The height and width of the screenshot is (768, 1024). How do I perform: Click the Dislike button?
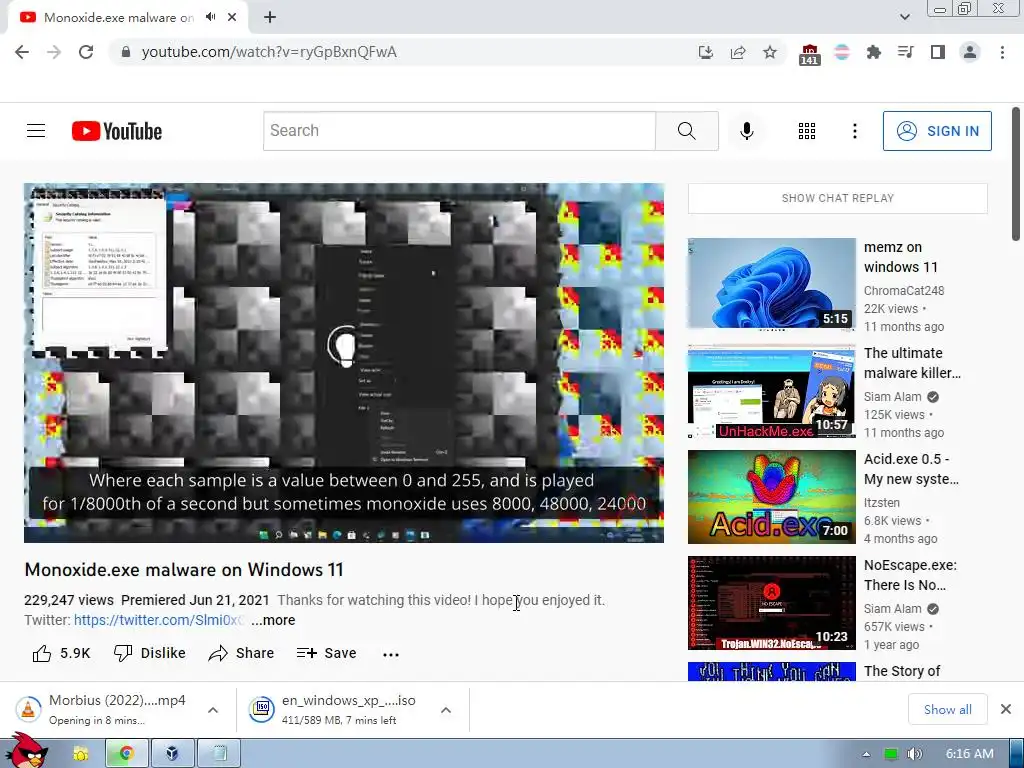click(x=150, y=653)
